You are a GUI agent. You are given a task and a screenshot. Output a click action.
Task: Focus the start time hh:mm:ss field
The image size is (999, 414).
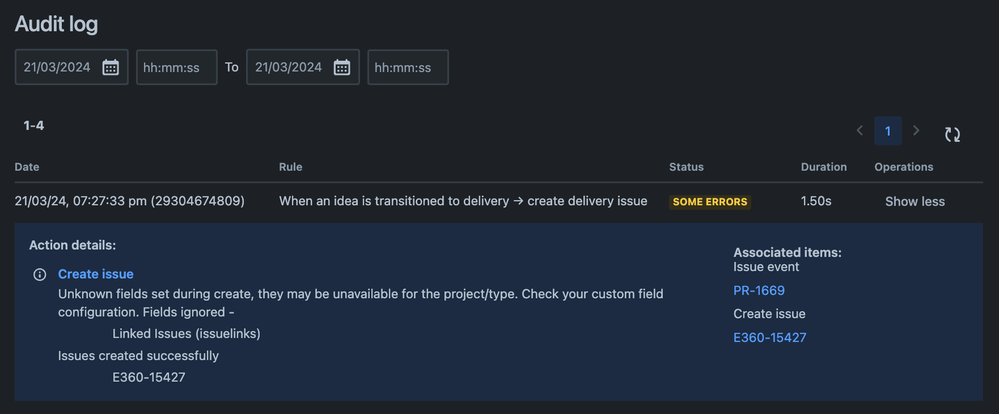pyautogui.click(x=176, y=68)
